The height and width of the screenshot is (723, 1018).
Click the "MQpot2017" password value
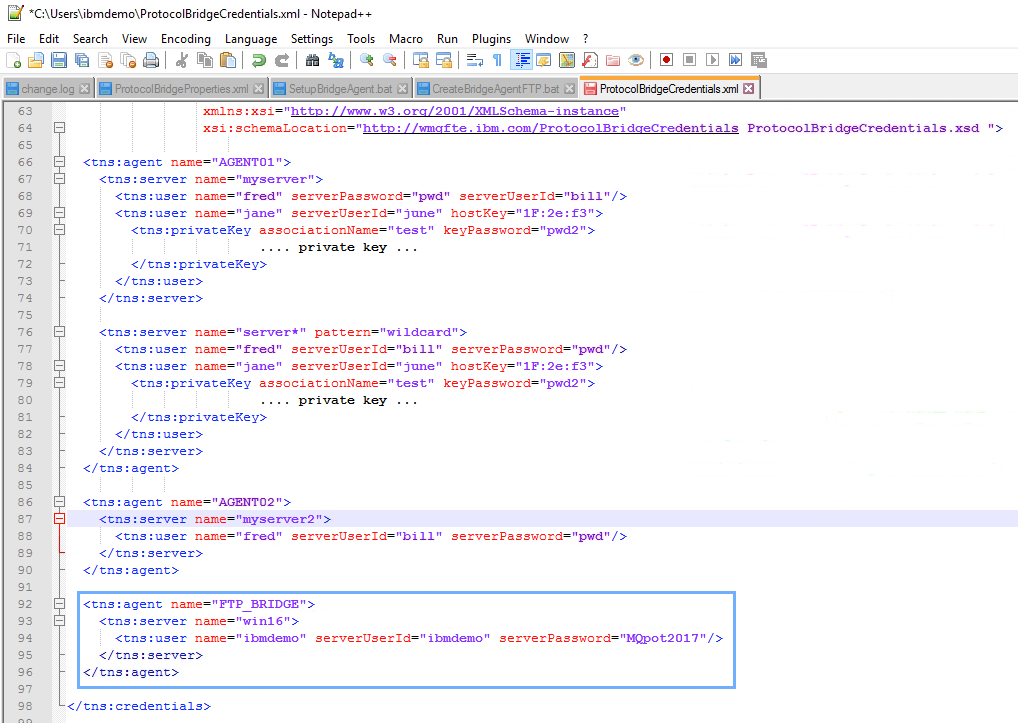point(662,638)
